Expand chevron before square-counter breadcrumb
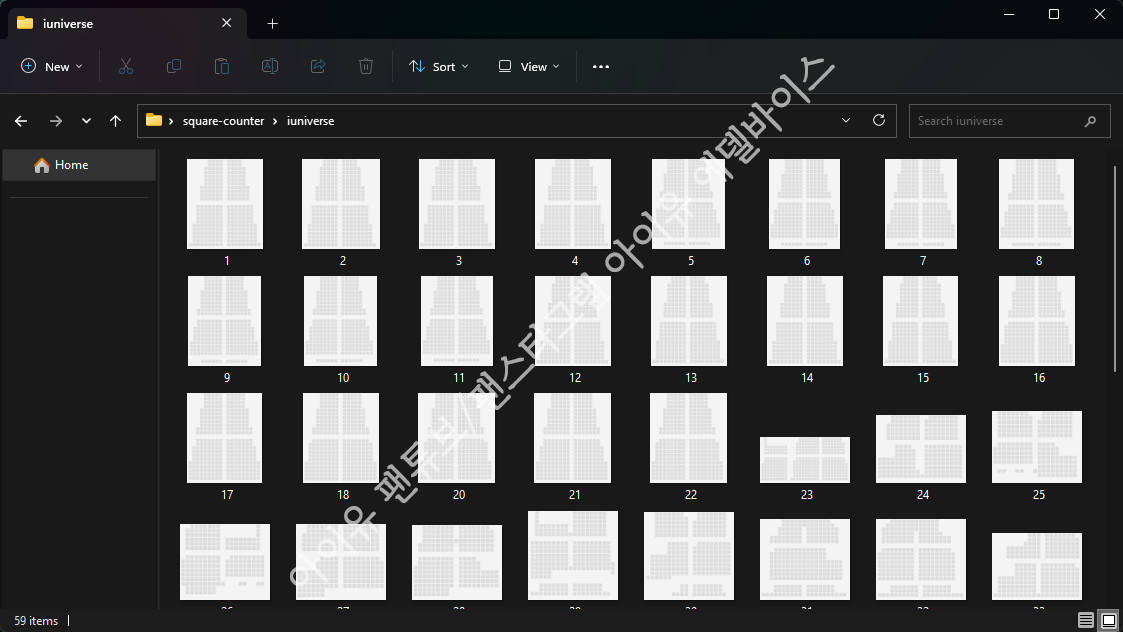This screenshot has height=632, width=1123. point(171,121)
